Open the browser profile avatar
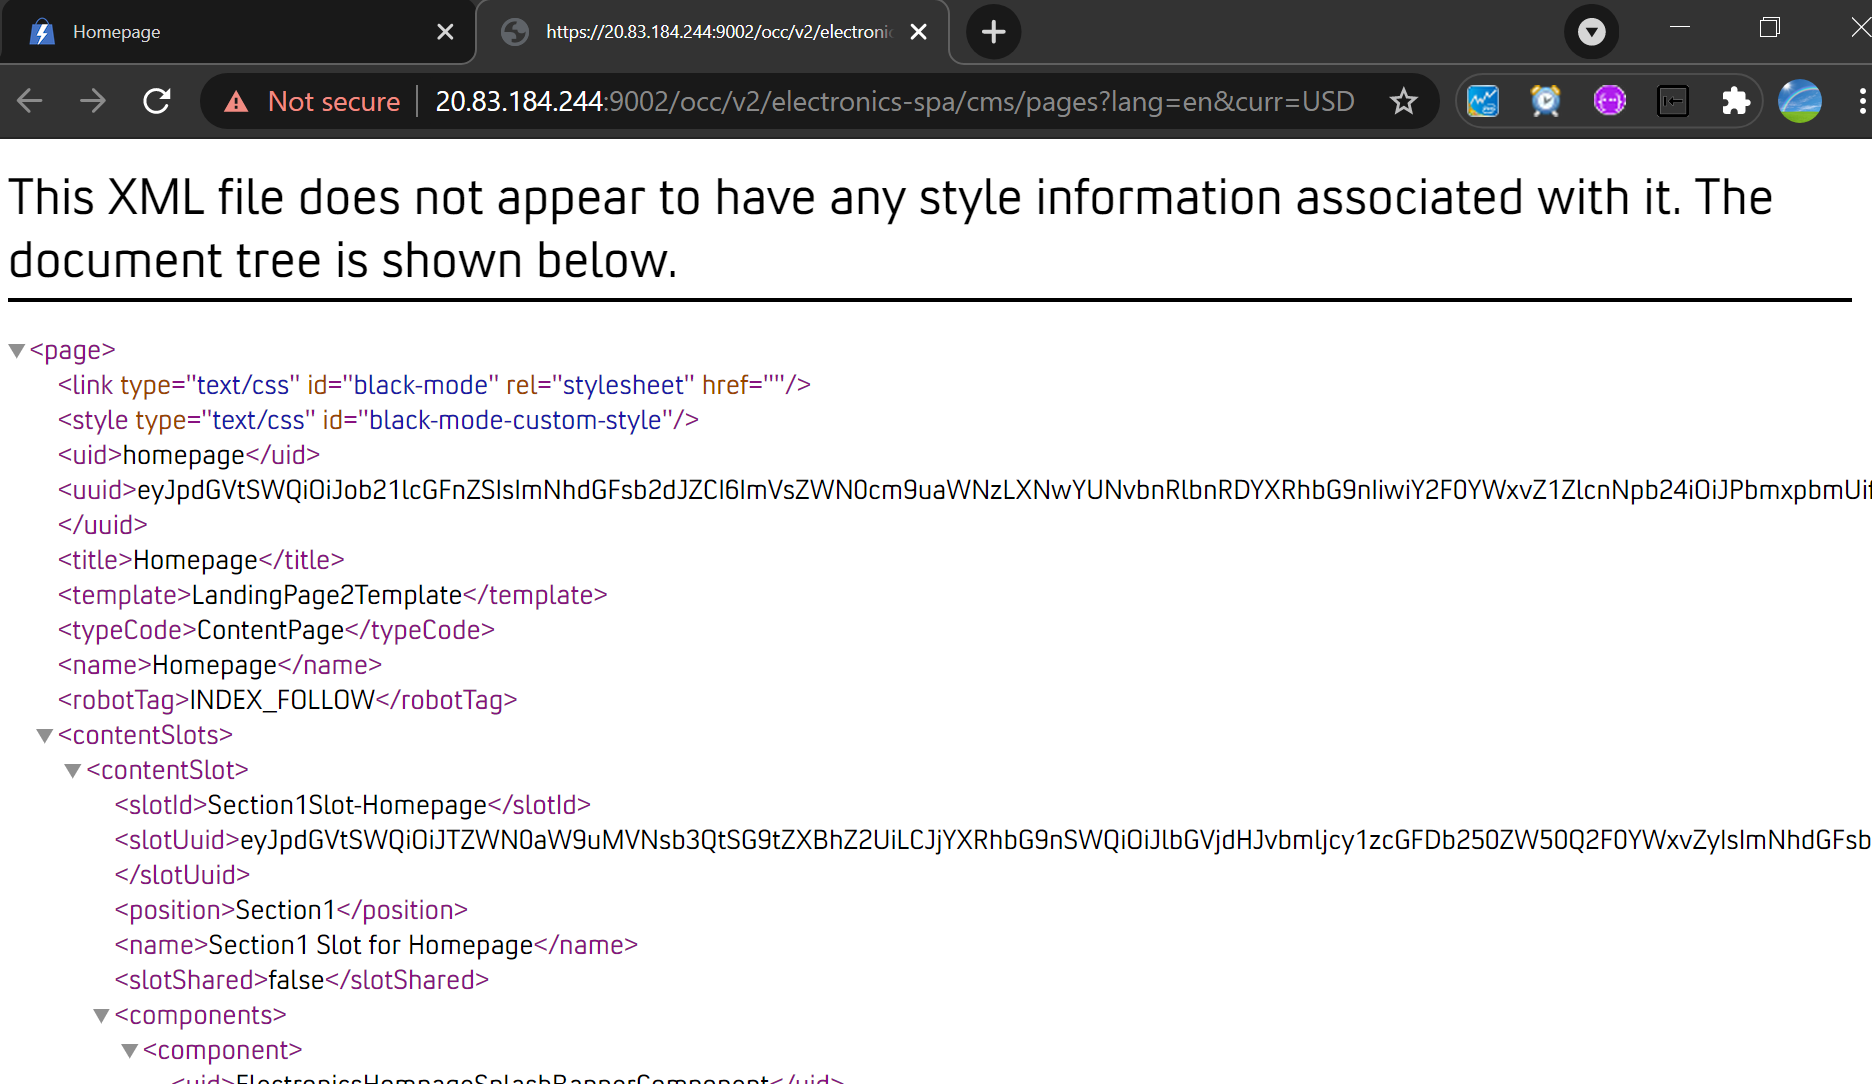This screenshot has height=1084, width=1872. pyautogui.click(x=1800, y=101)
